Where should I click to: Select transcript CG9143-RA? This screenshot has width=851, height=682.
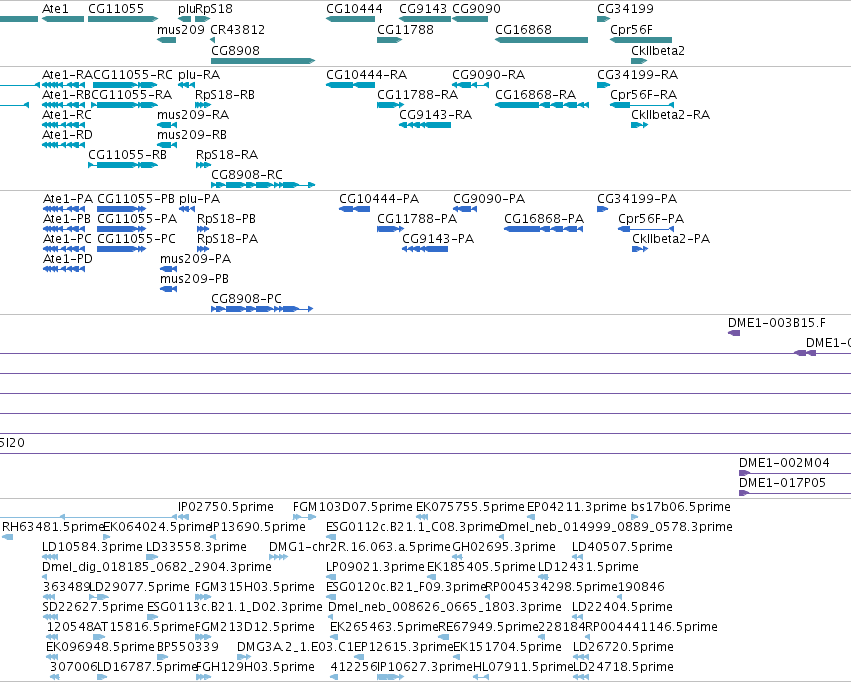point(425,125)
